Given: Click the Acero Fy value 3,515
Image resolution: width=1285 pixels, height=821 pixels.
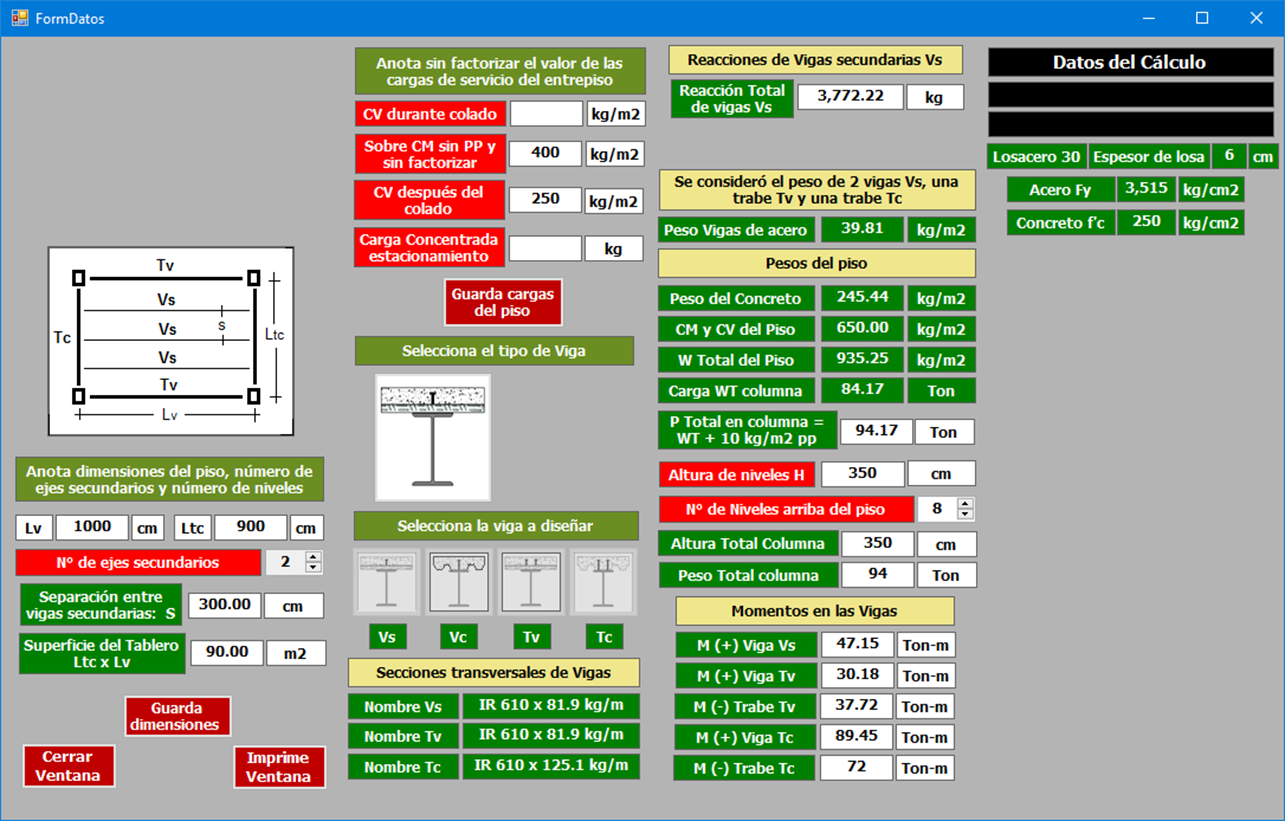Looking at the screenshot, I should [x=1146, y=189].
